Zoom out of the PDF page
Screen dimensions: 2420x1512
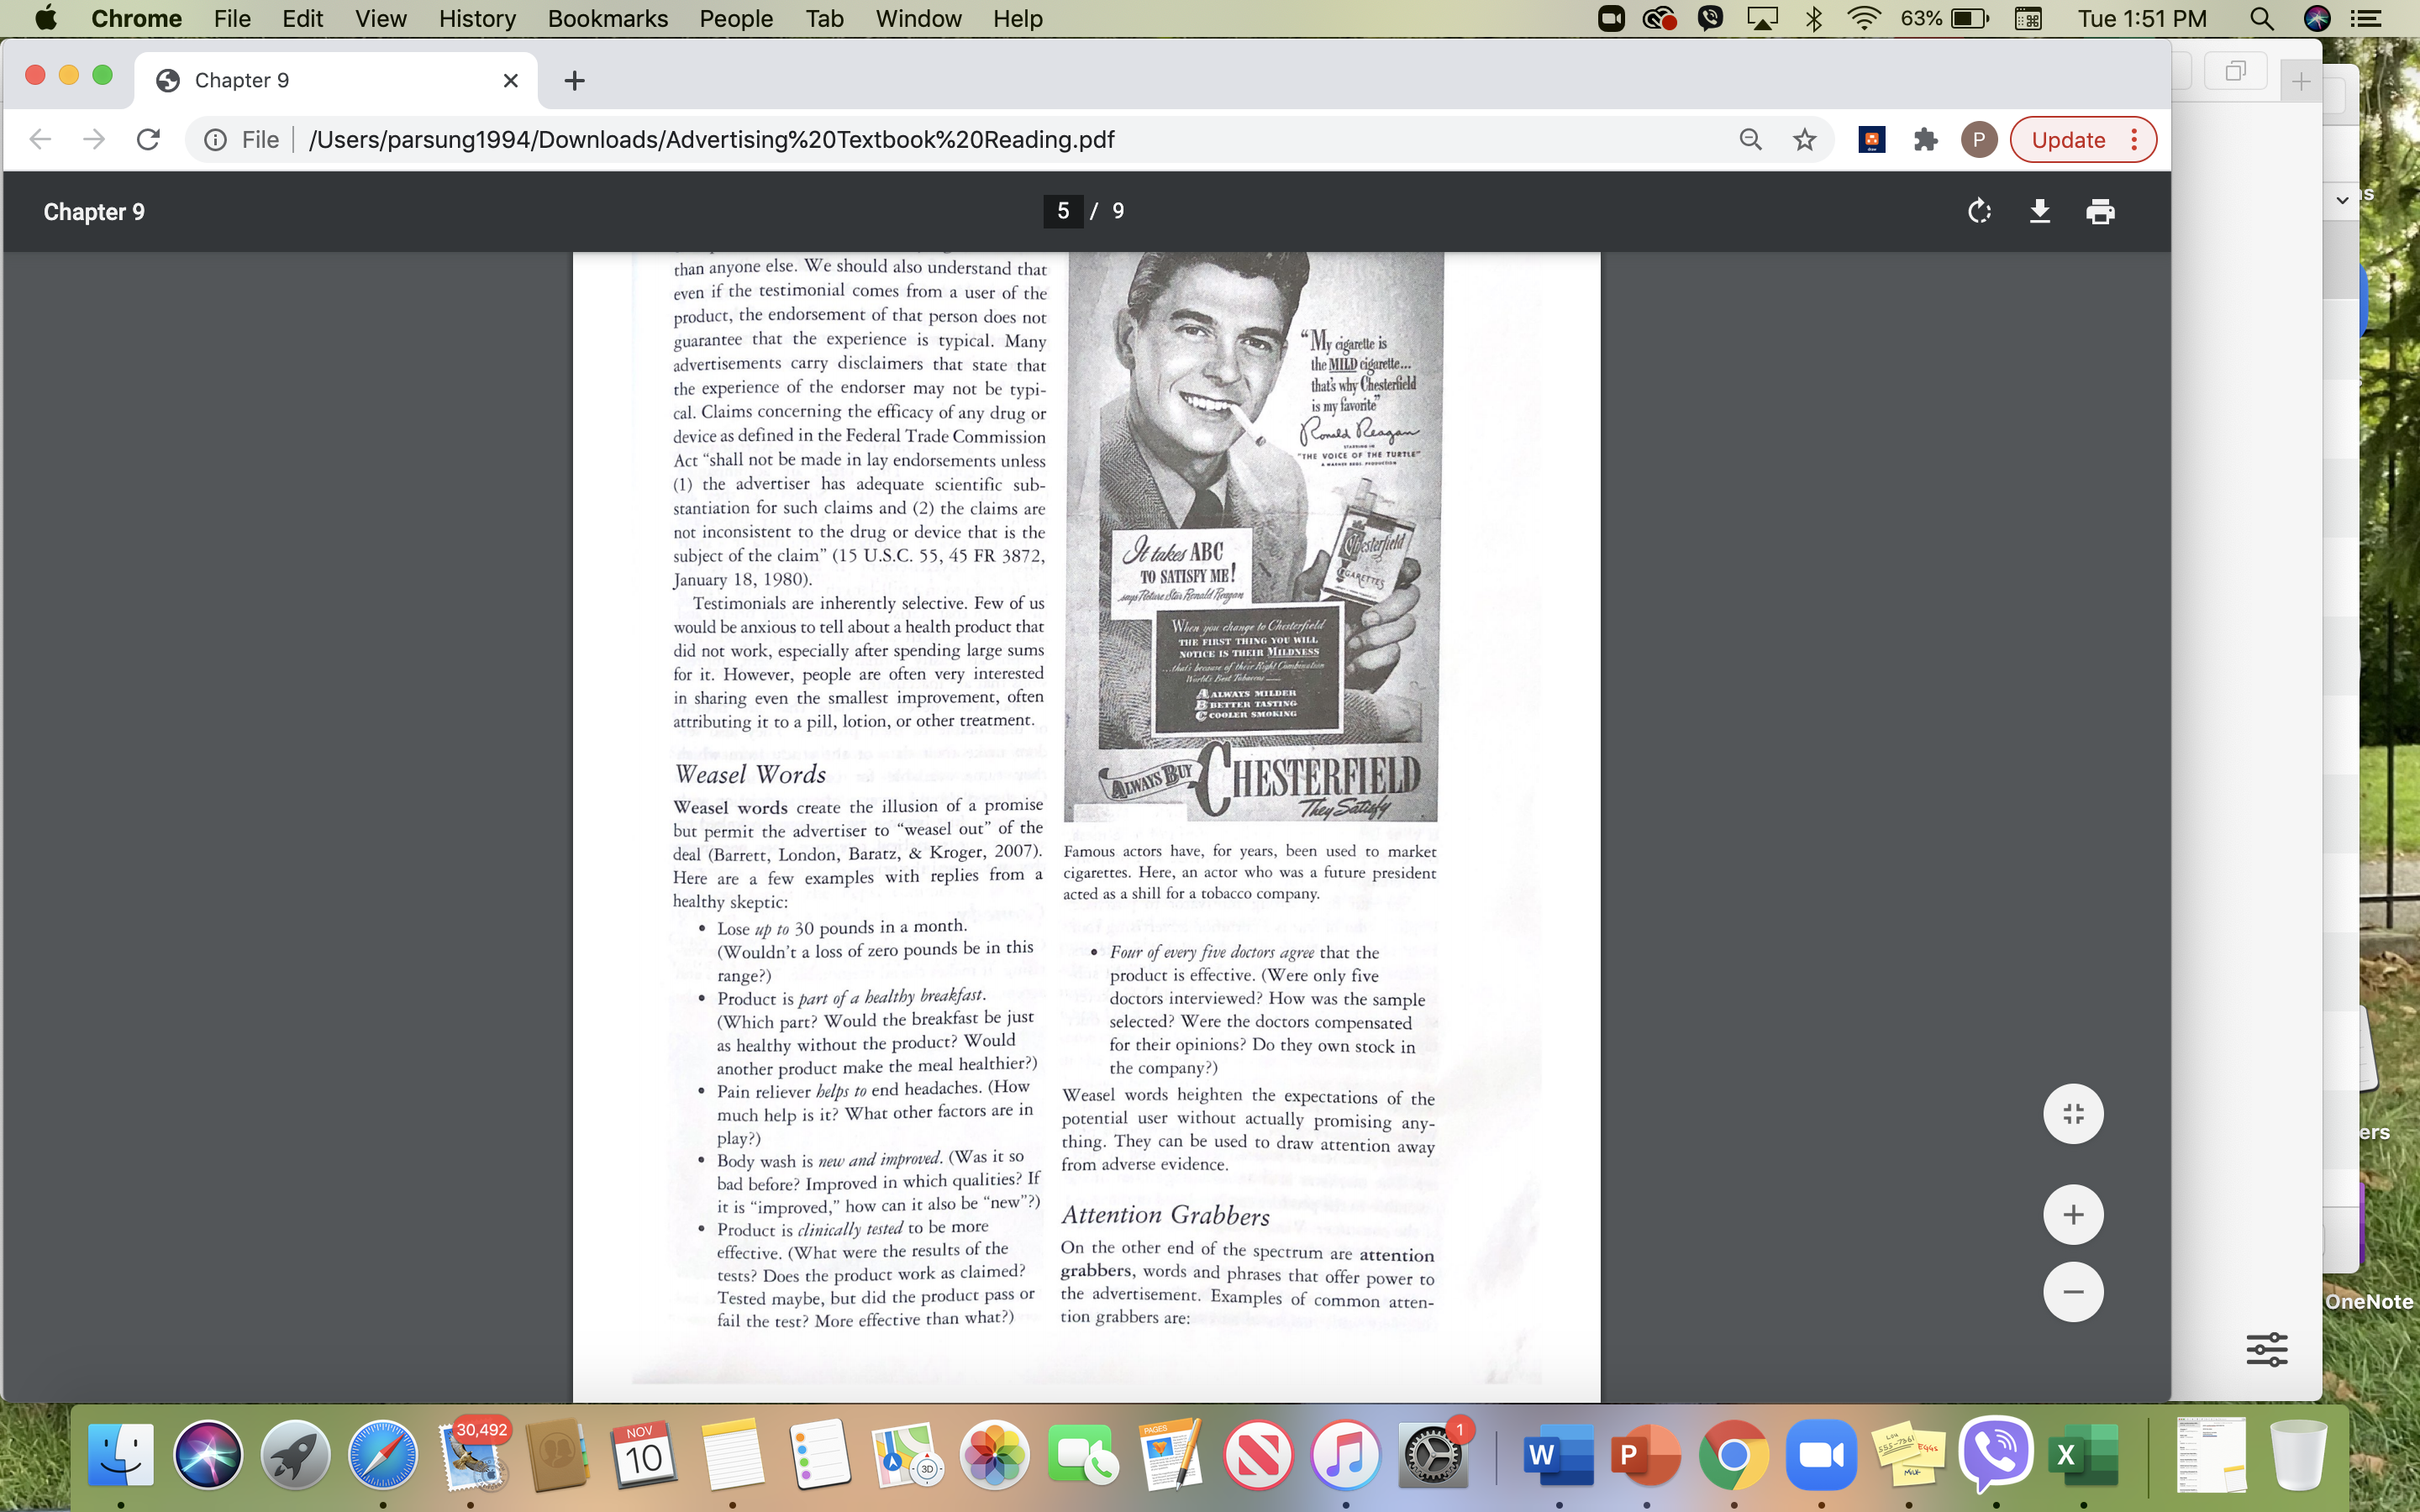(x=2073, y=1291)
